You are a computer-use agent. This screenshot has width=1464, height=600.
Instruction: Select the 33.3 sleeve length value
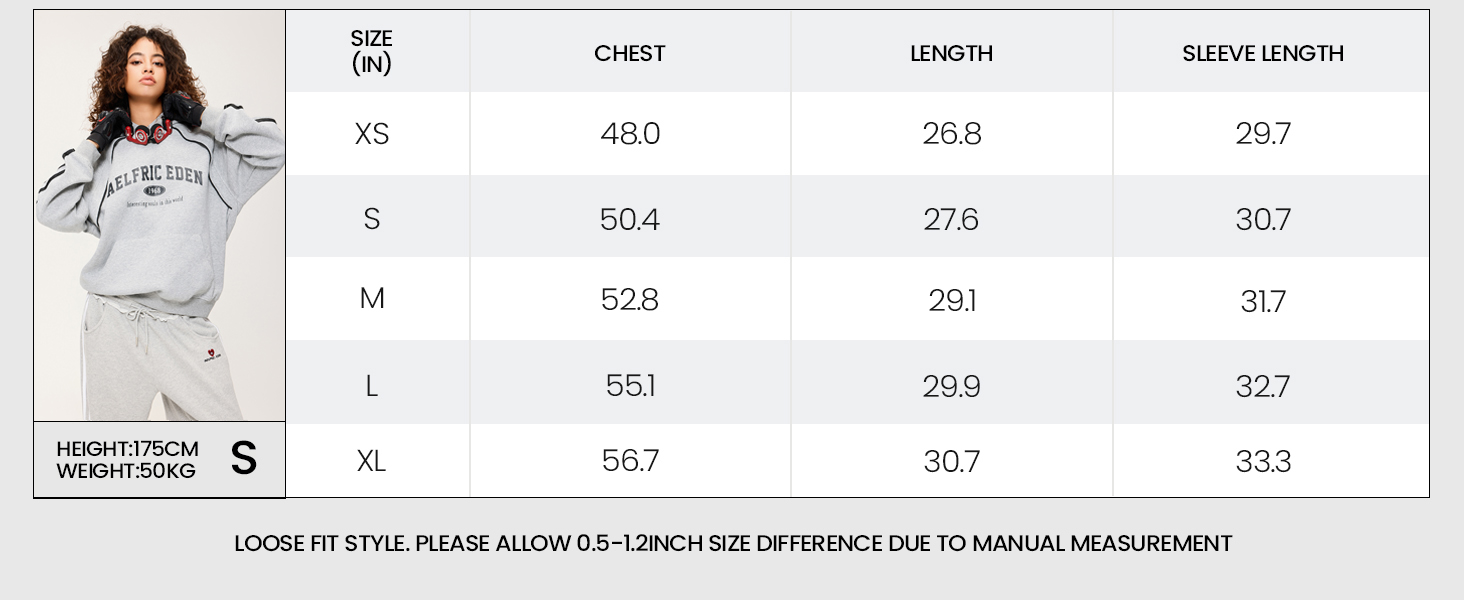1263,461
